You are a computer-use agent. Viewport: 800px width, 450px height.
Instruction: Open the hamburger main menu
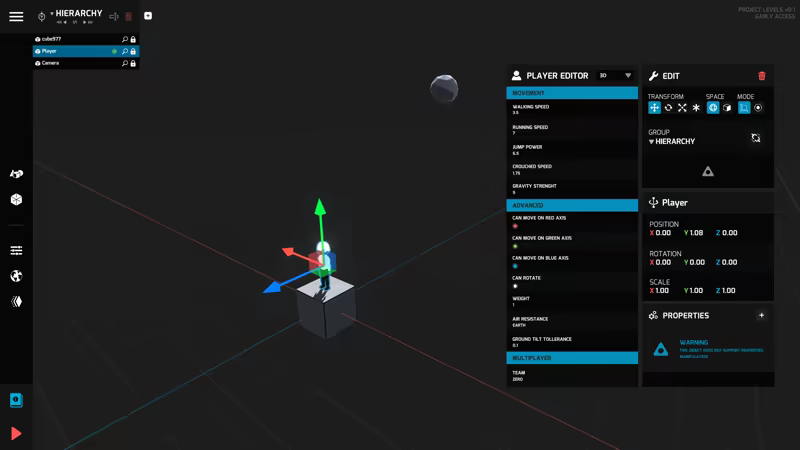(x=16, y=16)
